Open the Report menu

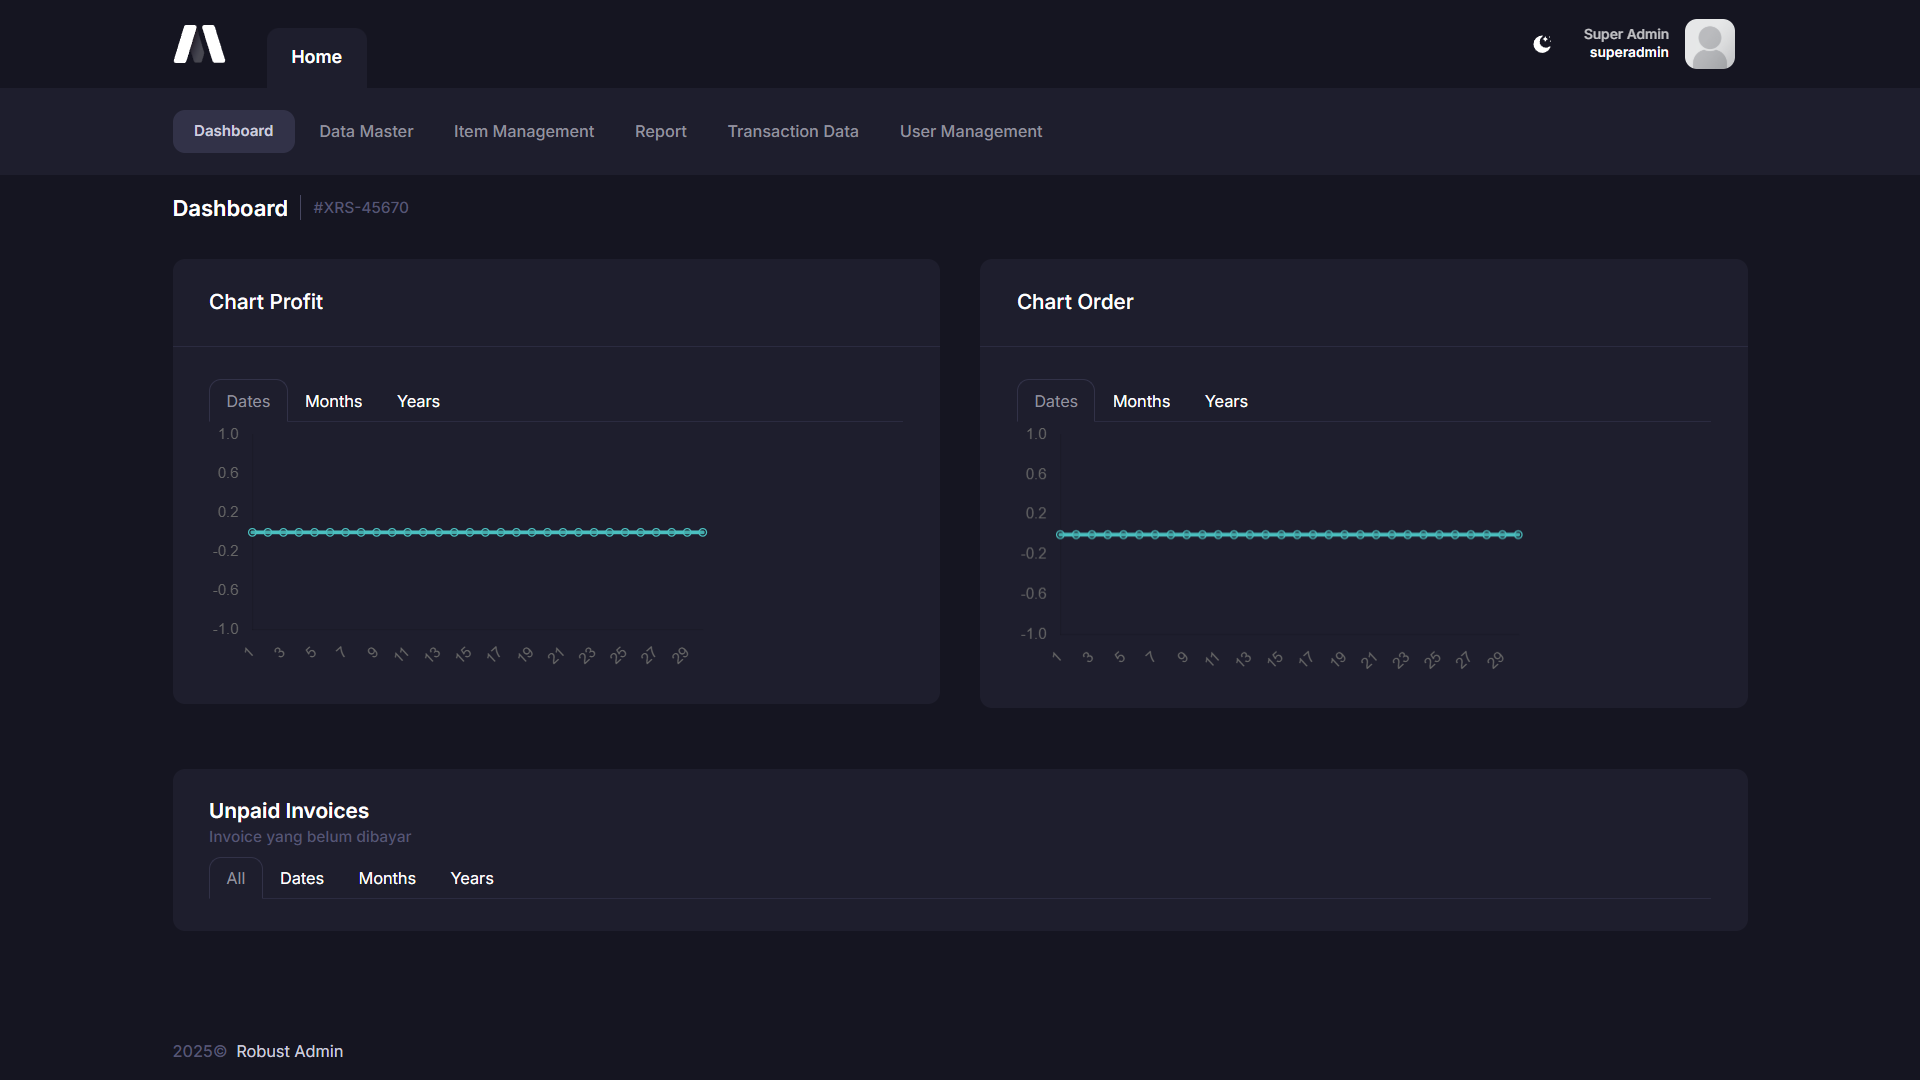(x=660, y=131)
